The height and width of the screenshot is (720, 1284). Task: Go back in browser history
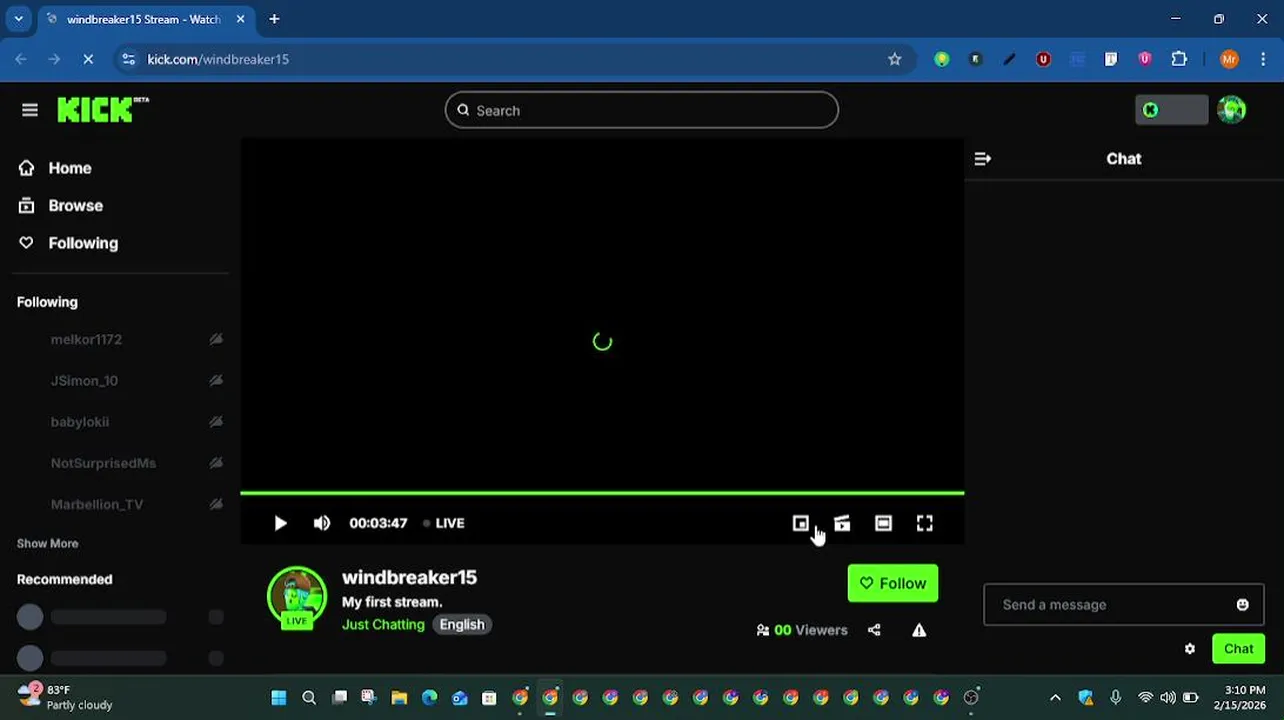click(x=21, y=59)
